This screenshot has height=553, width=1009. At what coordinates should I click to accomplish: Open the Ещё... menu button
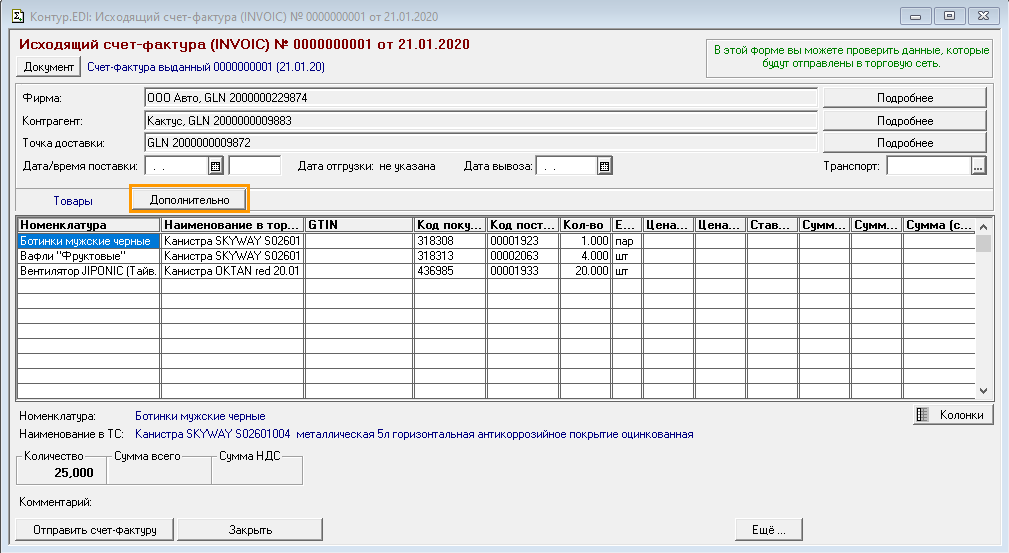[768, 529]
